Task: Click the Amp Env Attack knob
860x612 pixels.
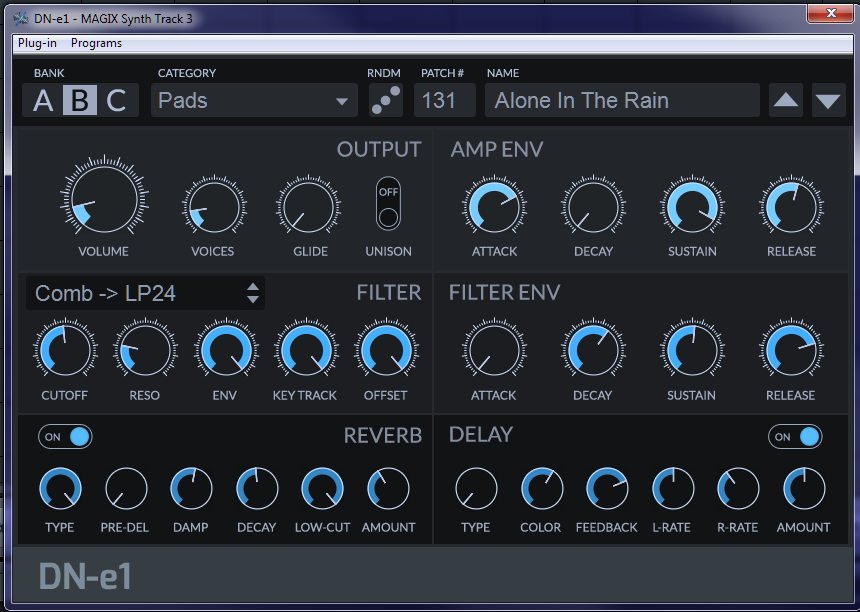Action: [494, 208]
